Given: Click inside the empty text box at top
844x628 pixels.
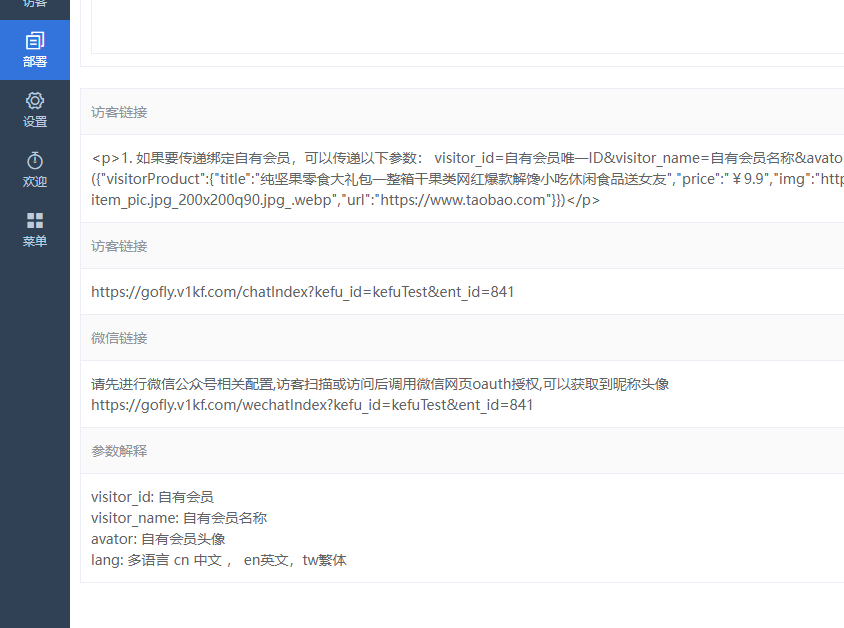Looking at the screenshot, I should coord(467,26).
